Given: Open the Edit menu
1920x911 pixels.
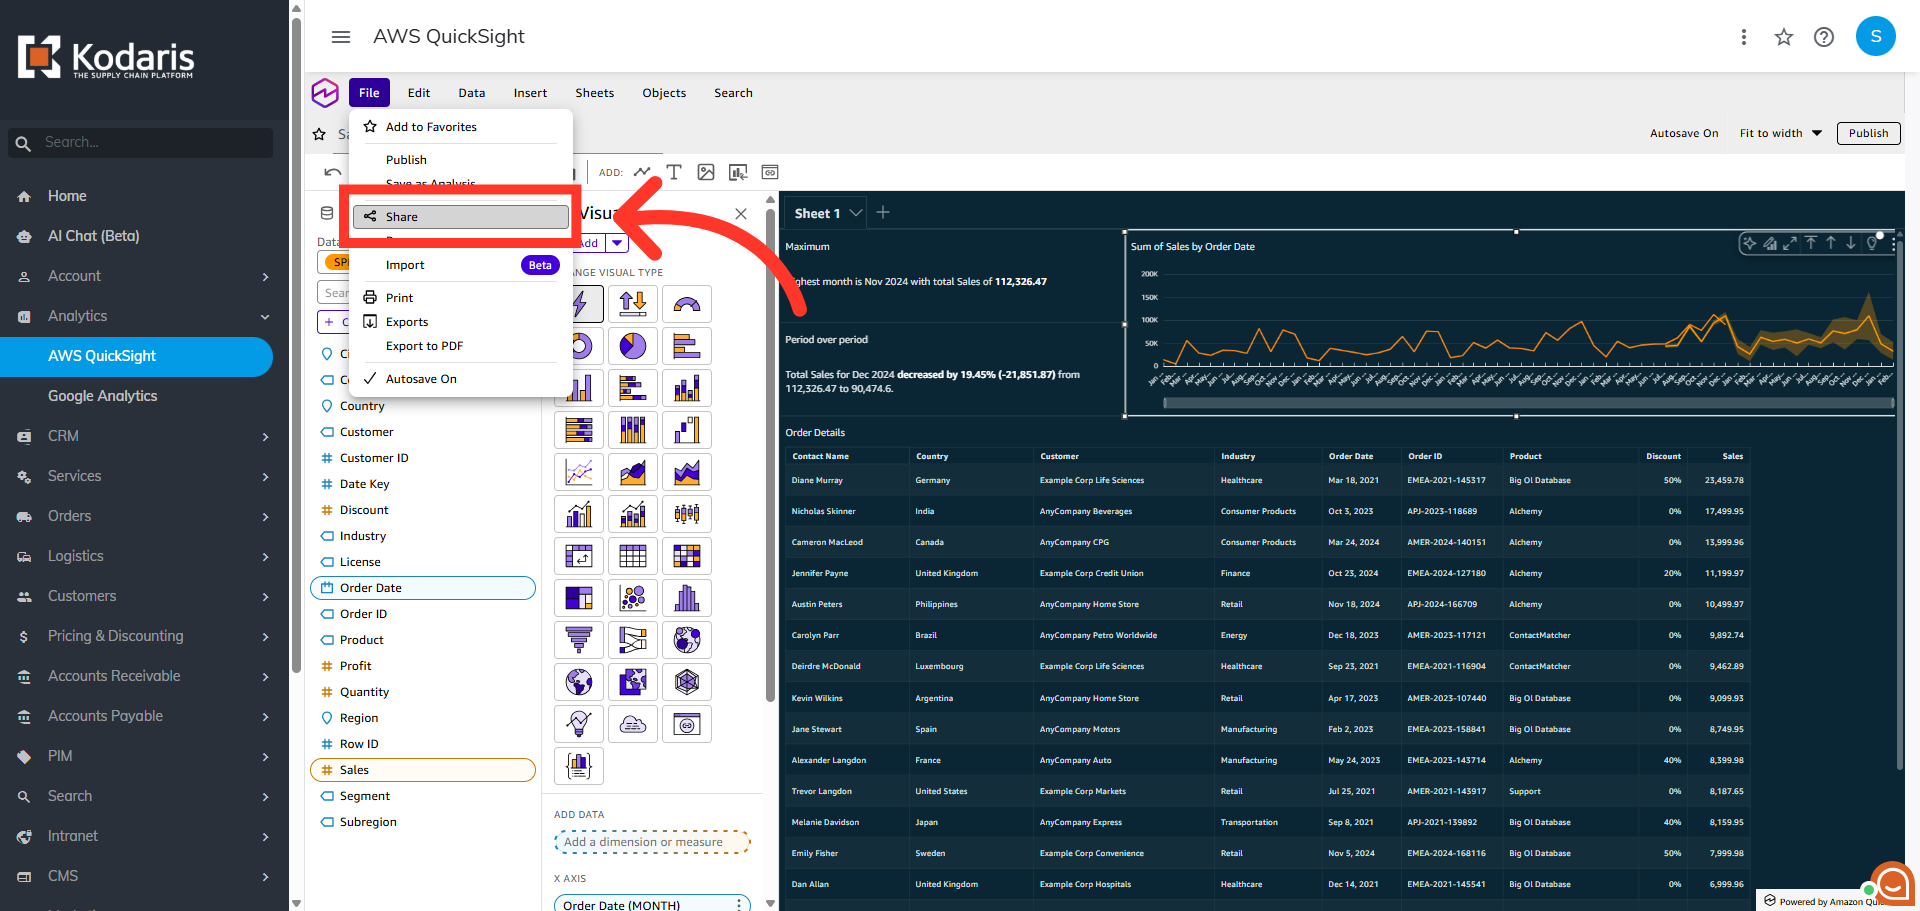Looking at the screenshot, I should point(419,93).
